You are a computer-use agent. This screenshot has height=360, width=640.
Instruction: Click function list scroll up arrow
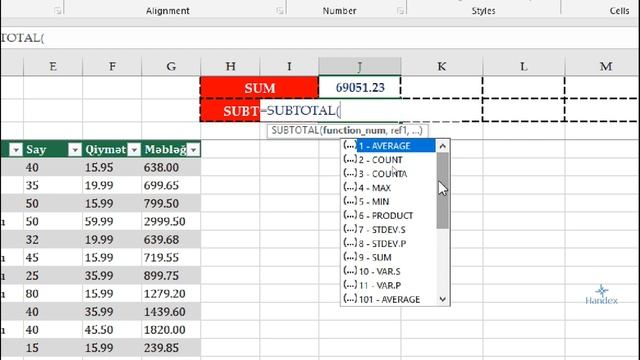coord(443,146)
